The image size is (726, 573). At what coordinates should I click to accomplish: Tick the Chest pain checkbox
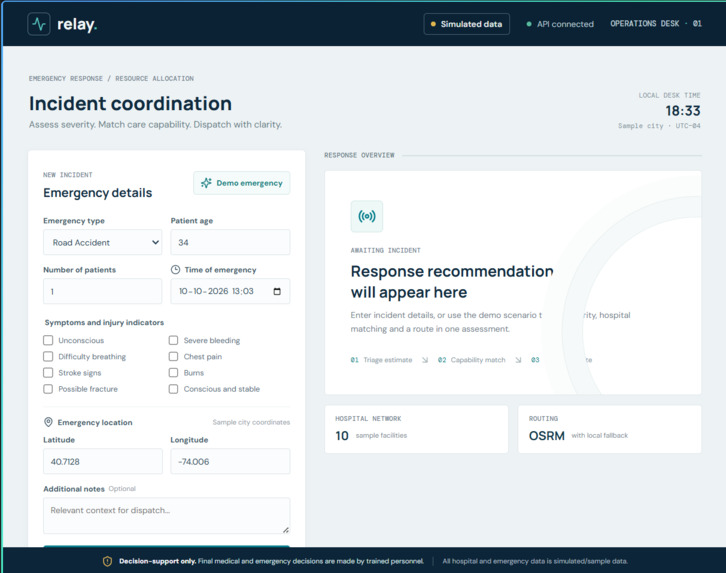tap(173, 356)
